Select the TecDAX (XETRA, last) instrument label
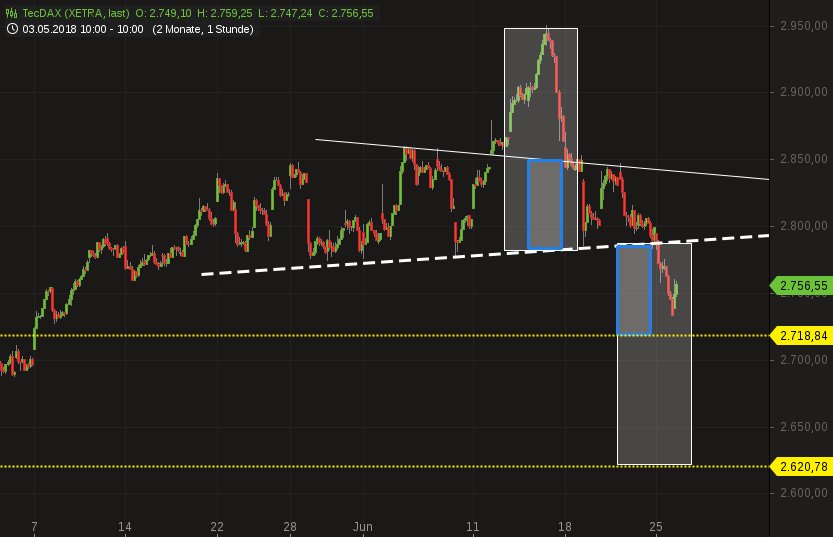This screenshot has width=833, height=537. tap(75, 13)
